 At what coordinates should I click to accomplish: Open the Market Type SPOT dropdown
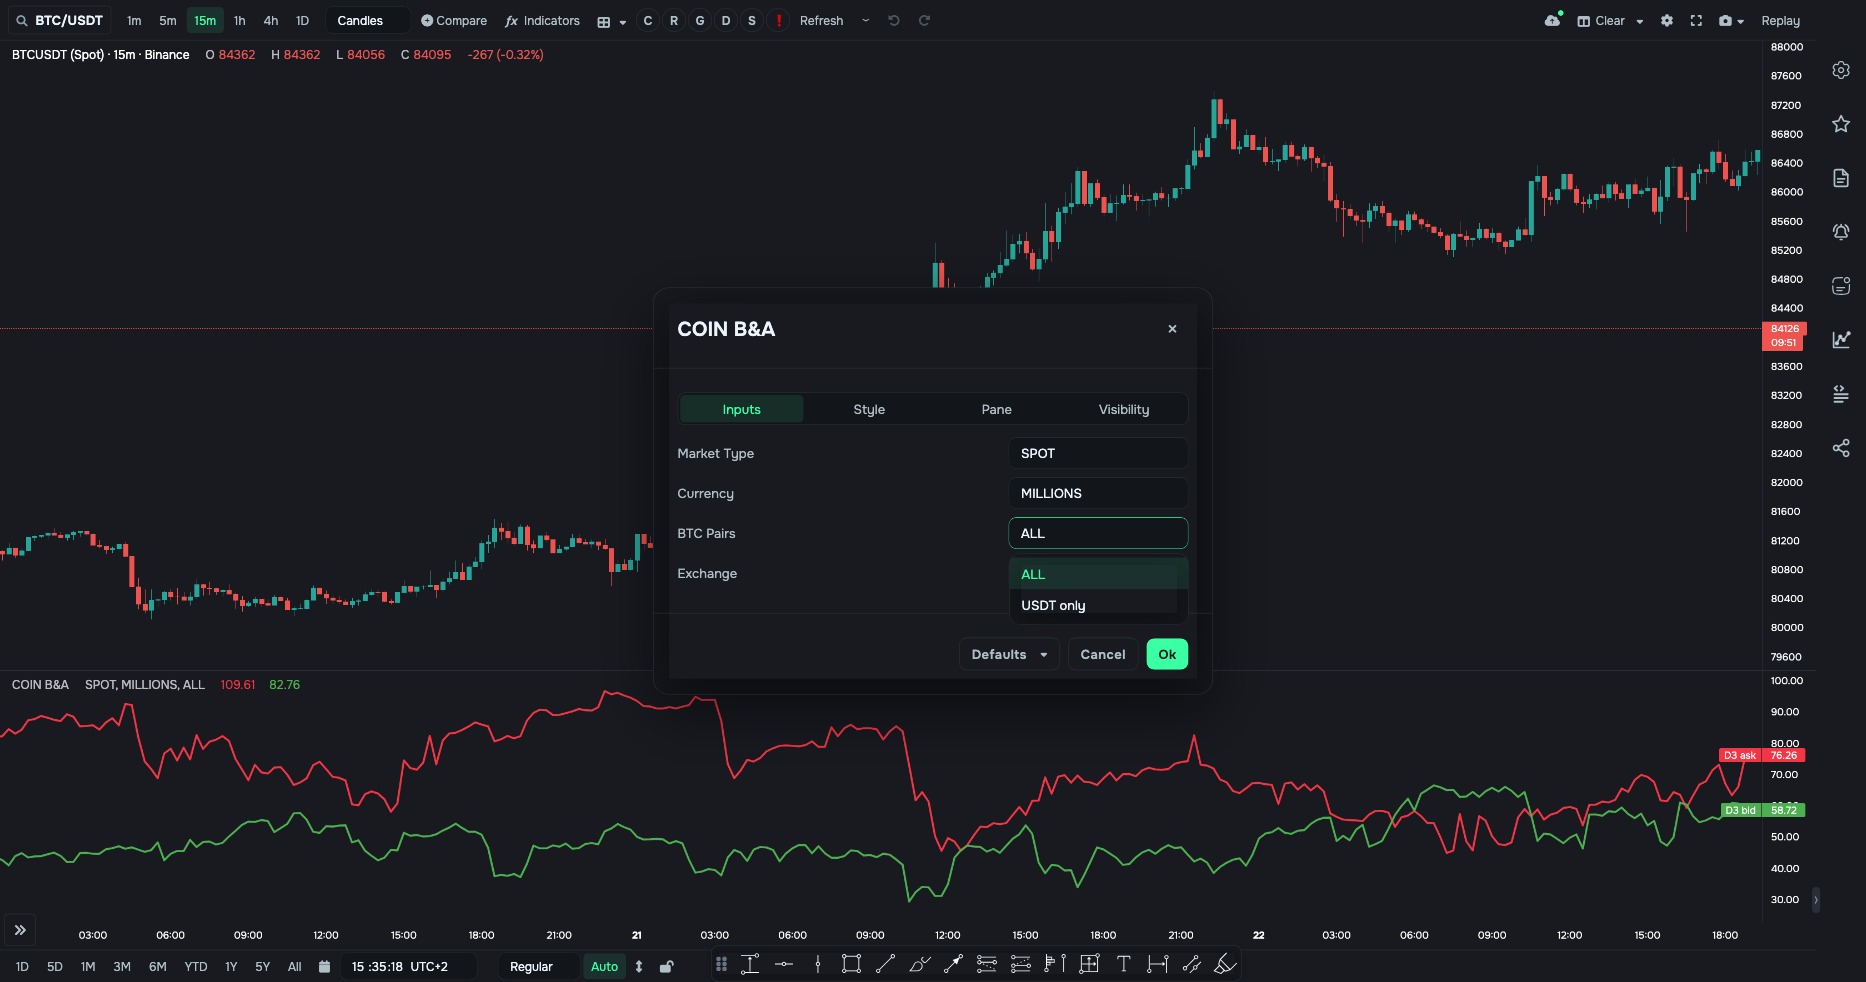coord(1098,453)
